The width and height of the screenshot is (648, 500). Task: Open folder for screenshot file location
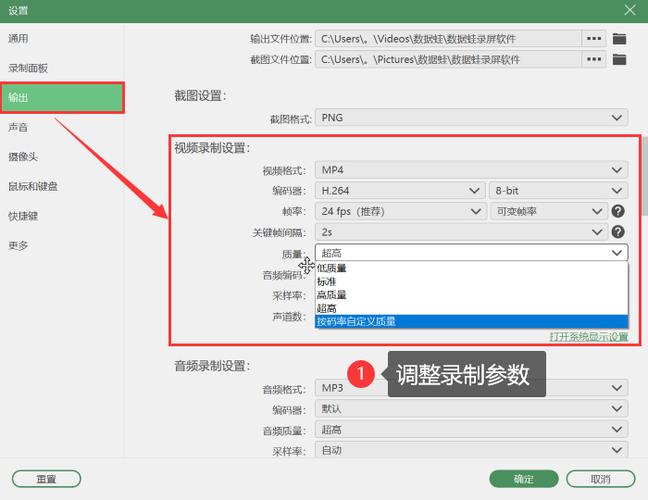click(619, 60)
